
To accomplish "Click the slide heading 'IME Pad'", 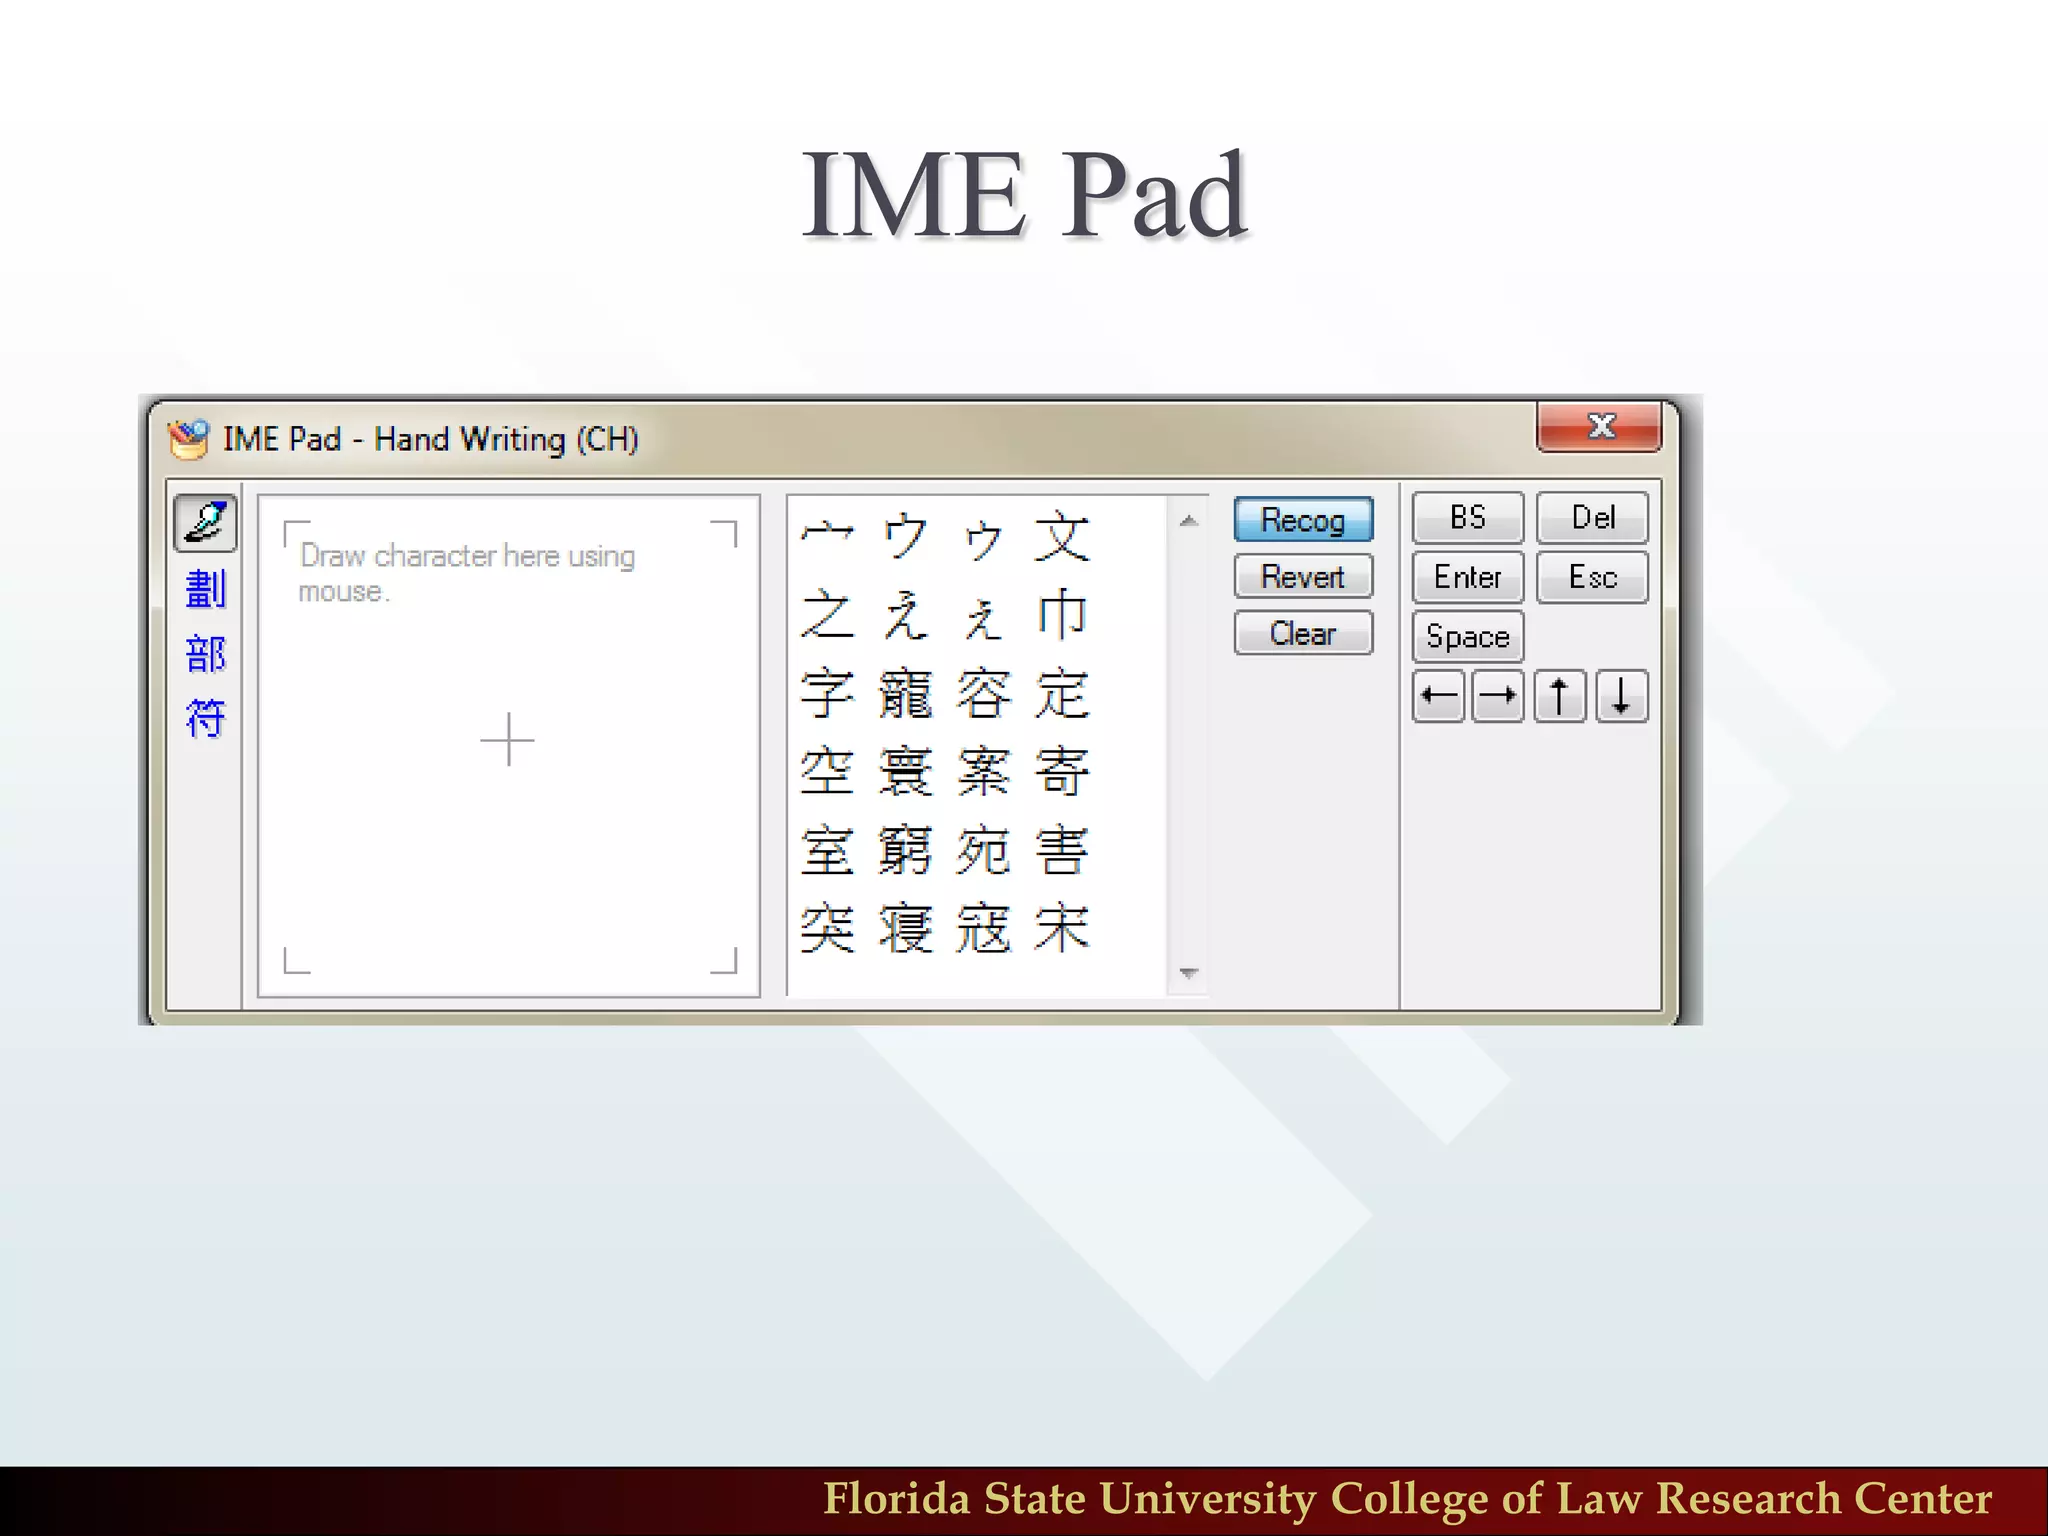I will [1024, 195].
